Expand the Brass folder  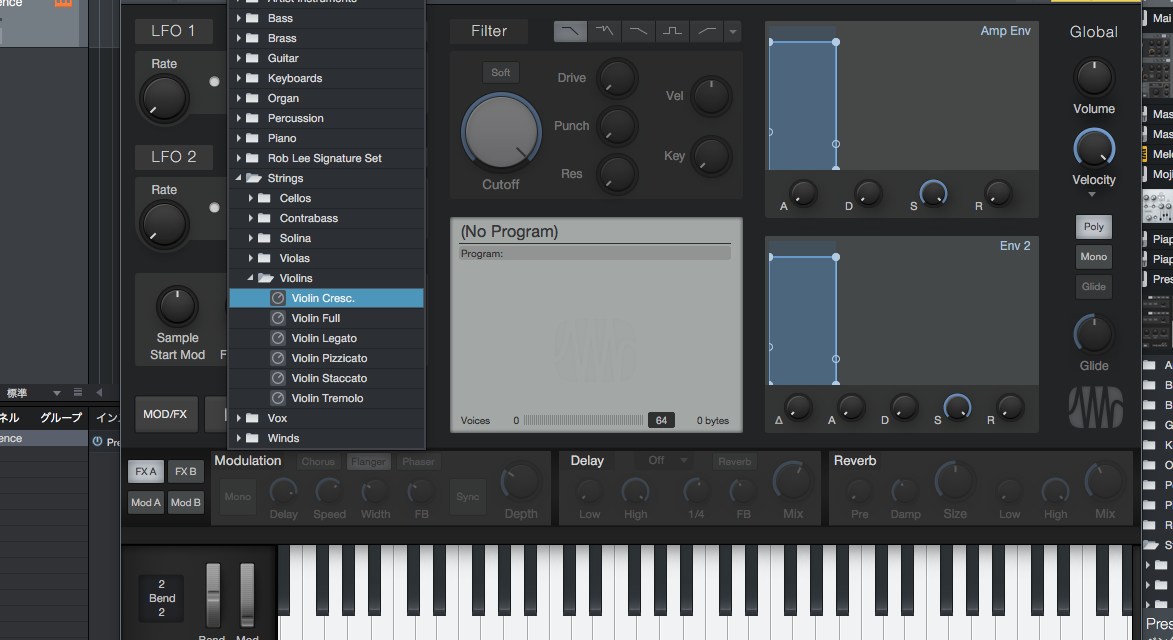(x=239, y=38)
